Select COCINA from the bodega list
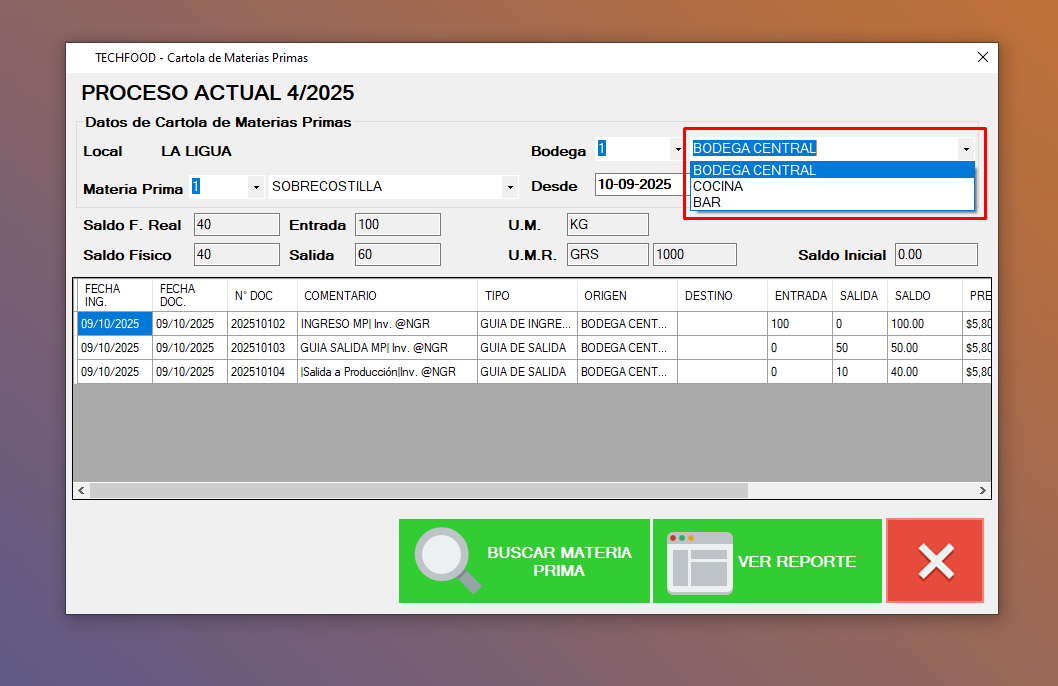This screenshot has height=686, width=1058. point(718,186)
